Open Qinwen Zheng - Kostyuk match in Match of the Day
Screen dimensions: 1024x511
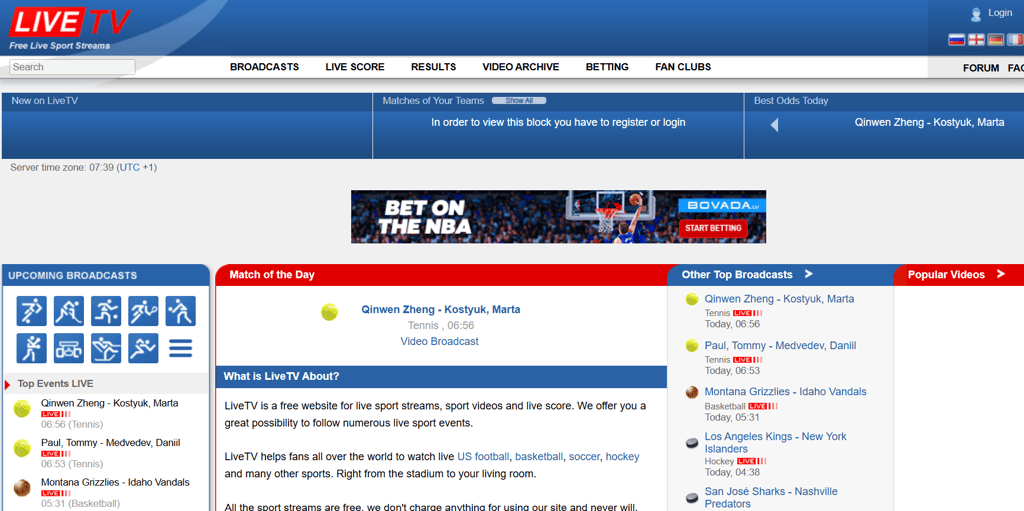point(441,310)
